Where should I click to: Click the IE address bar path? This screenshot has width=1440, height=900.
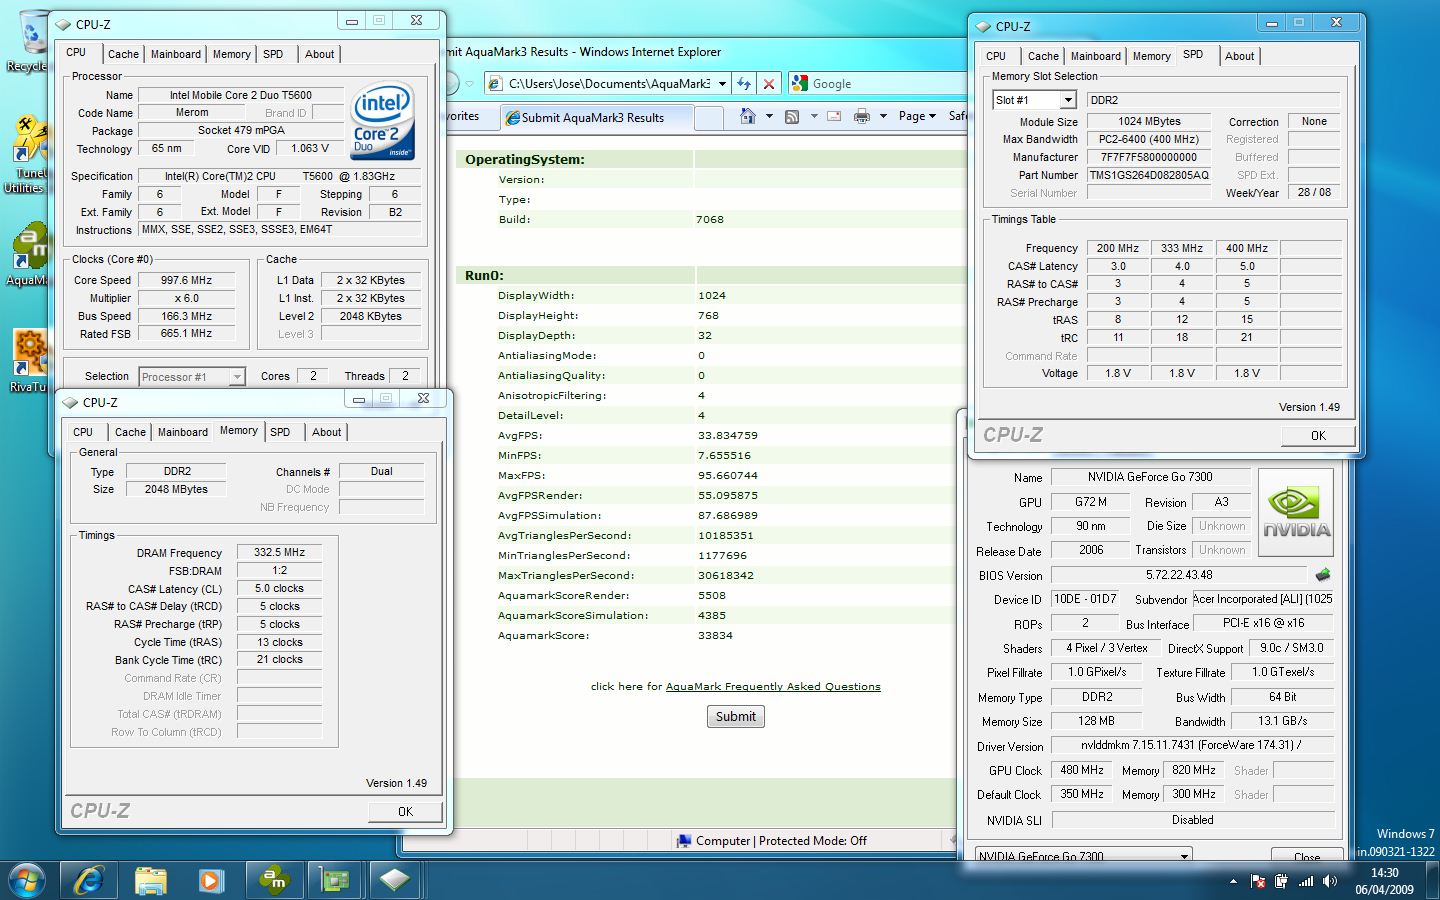click(x=609, y=84)
